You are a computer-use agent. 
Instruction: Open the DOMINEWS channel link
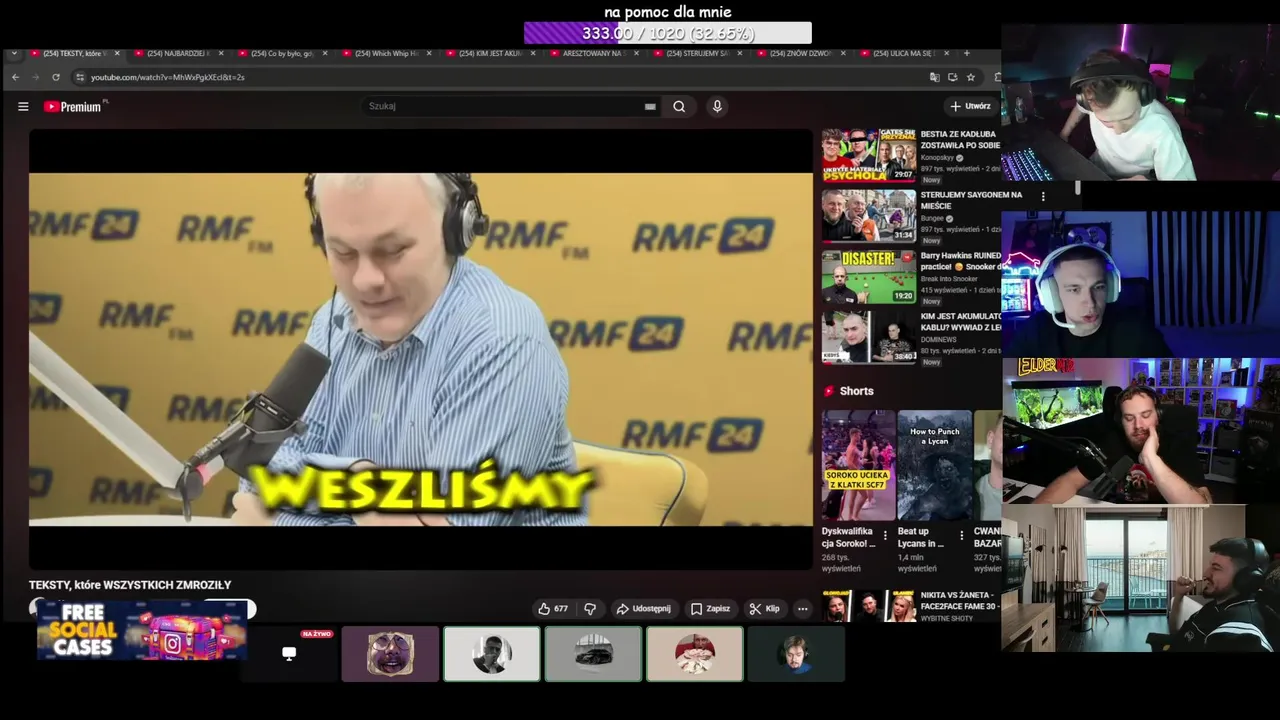tap(940, 339)
